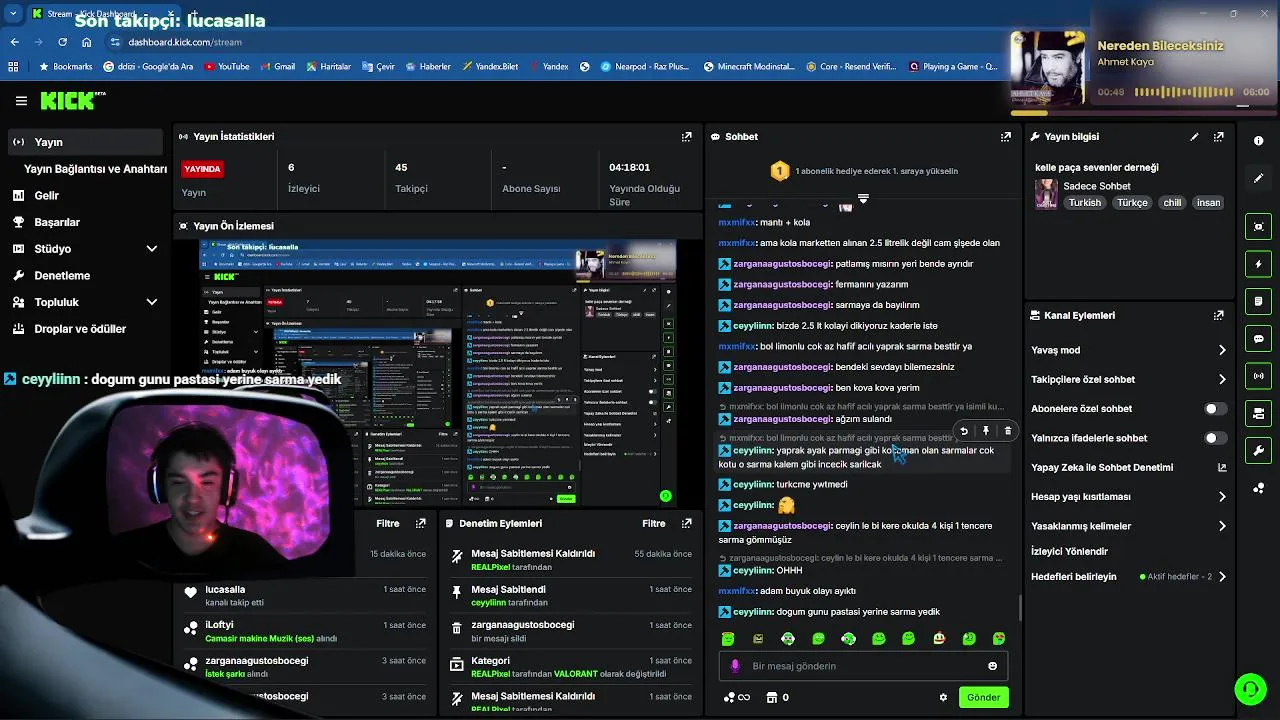This screenshot has width=1280, height=720.
Task: Click the focus frame icon in right sidebar
Action: point(1258,227)
